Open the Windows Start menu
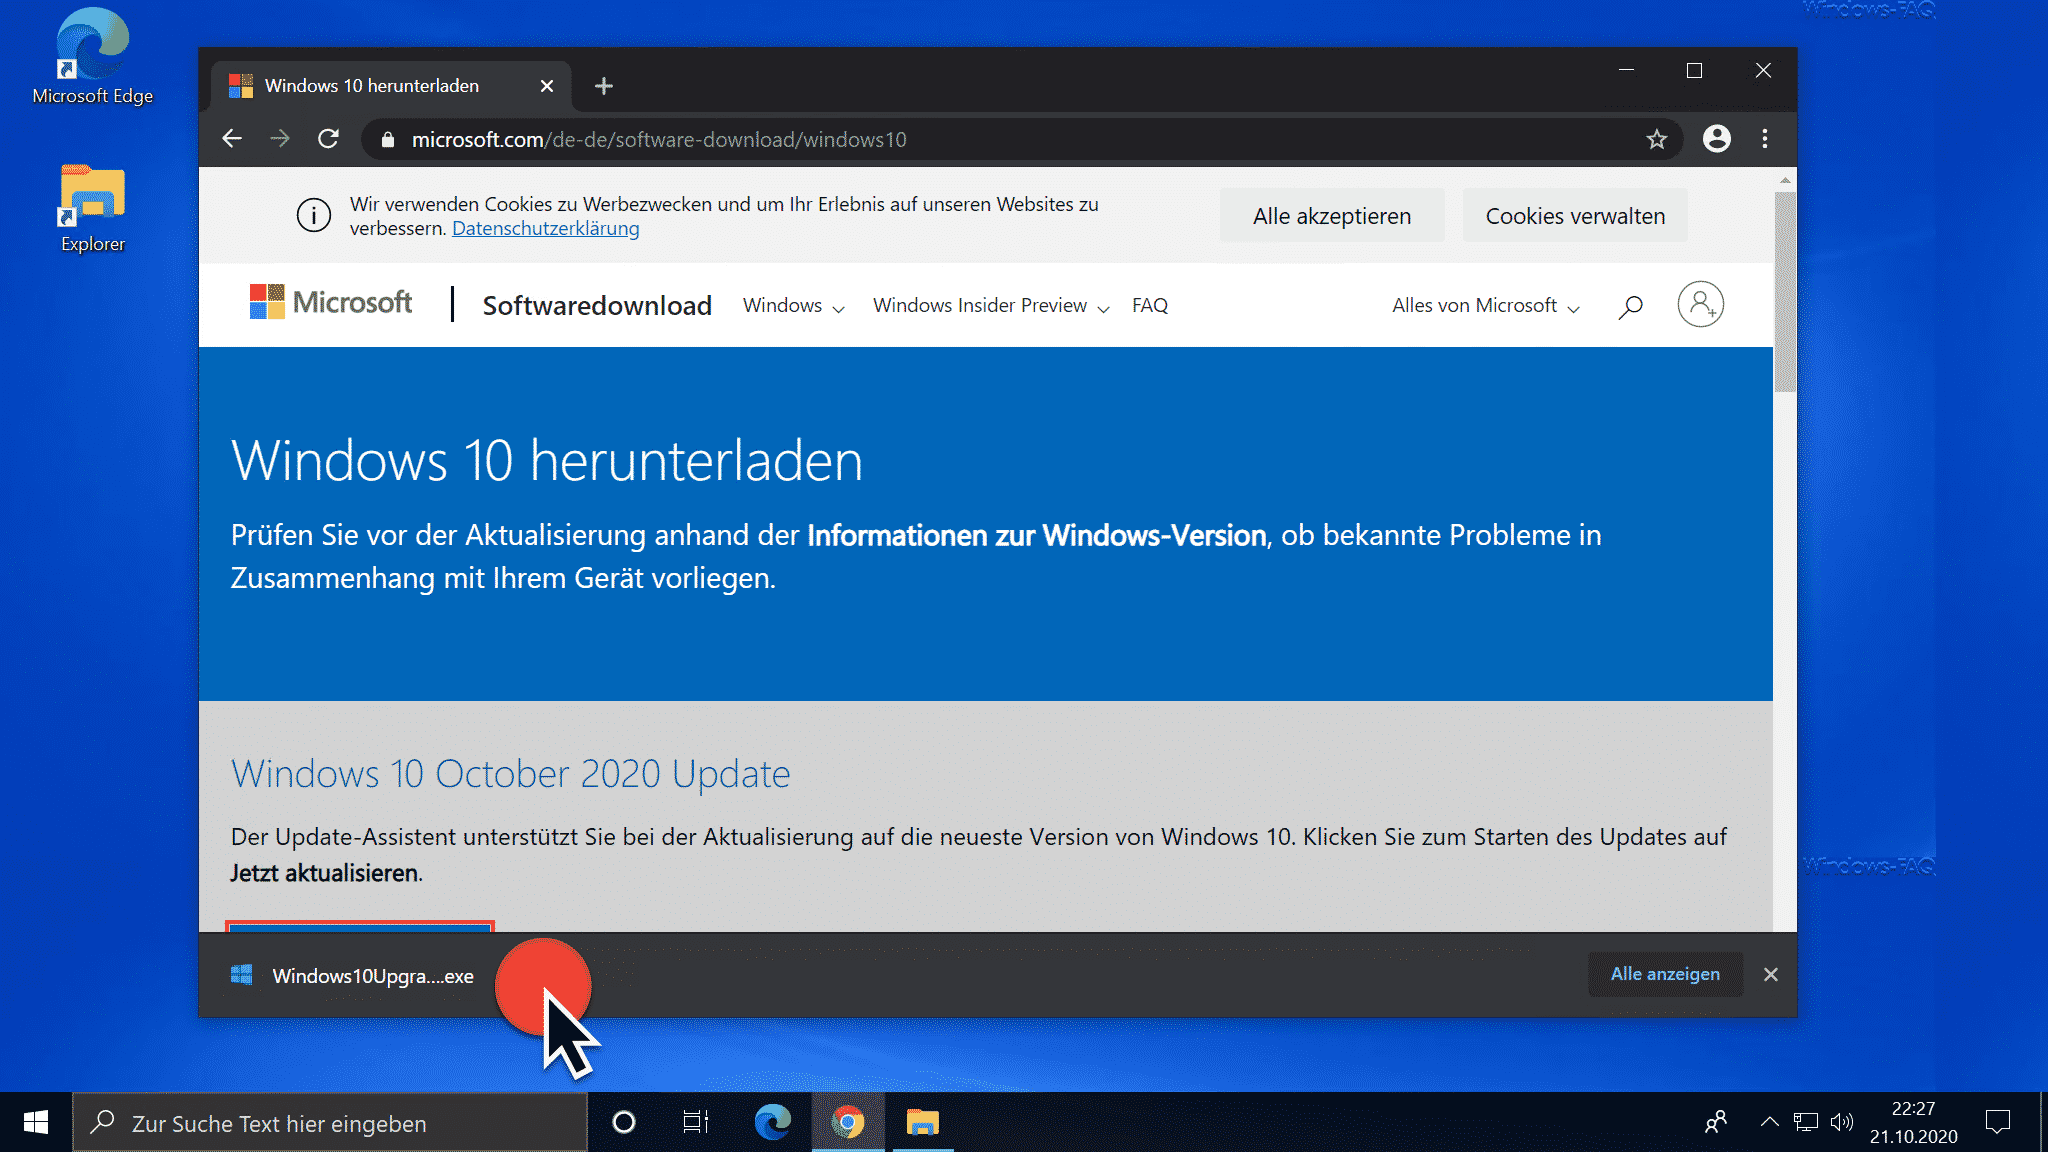2048x1152 pixels. [x=36, y=1123]
